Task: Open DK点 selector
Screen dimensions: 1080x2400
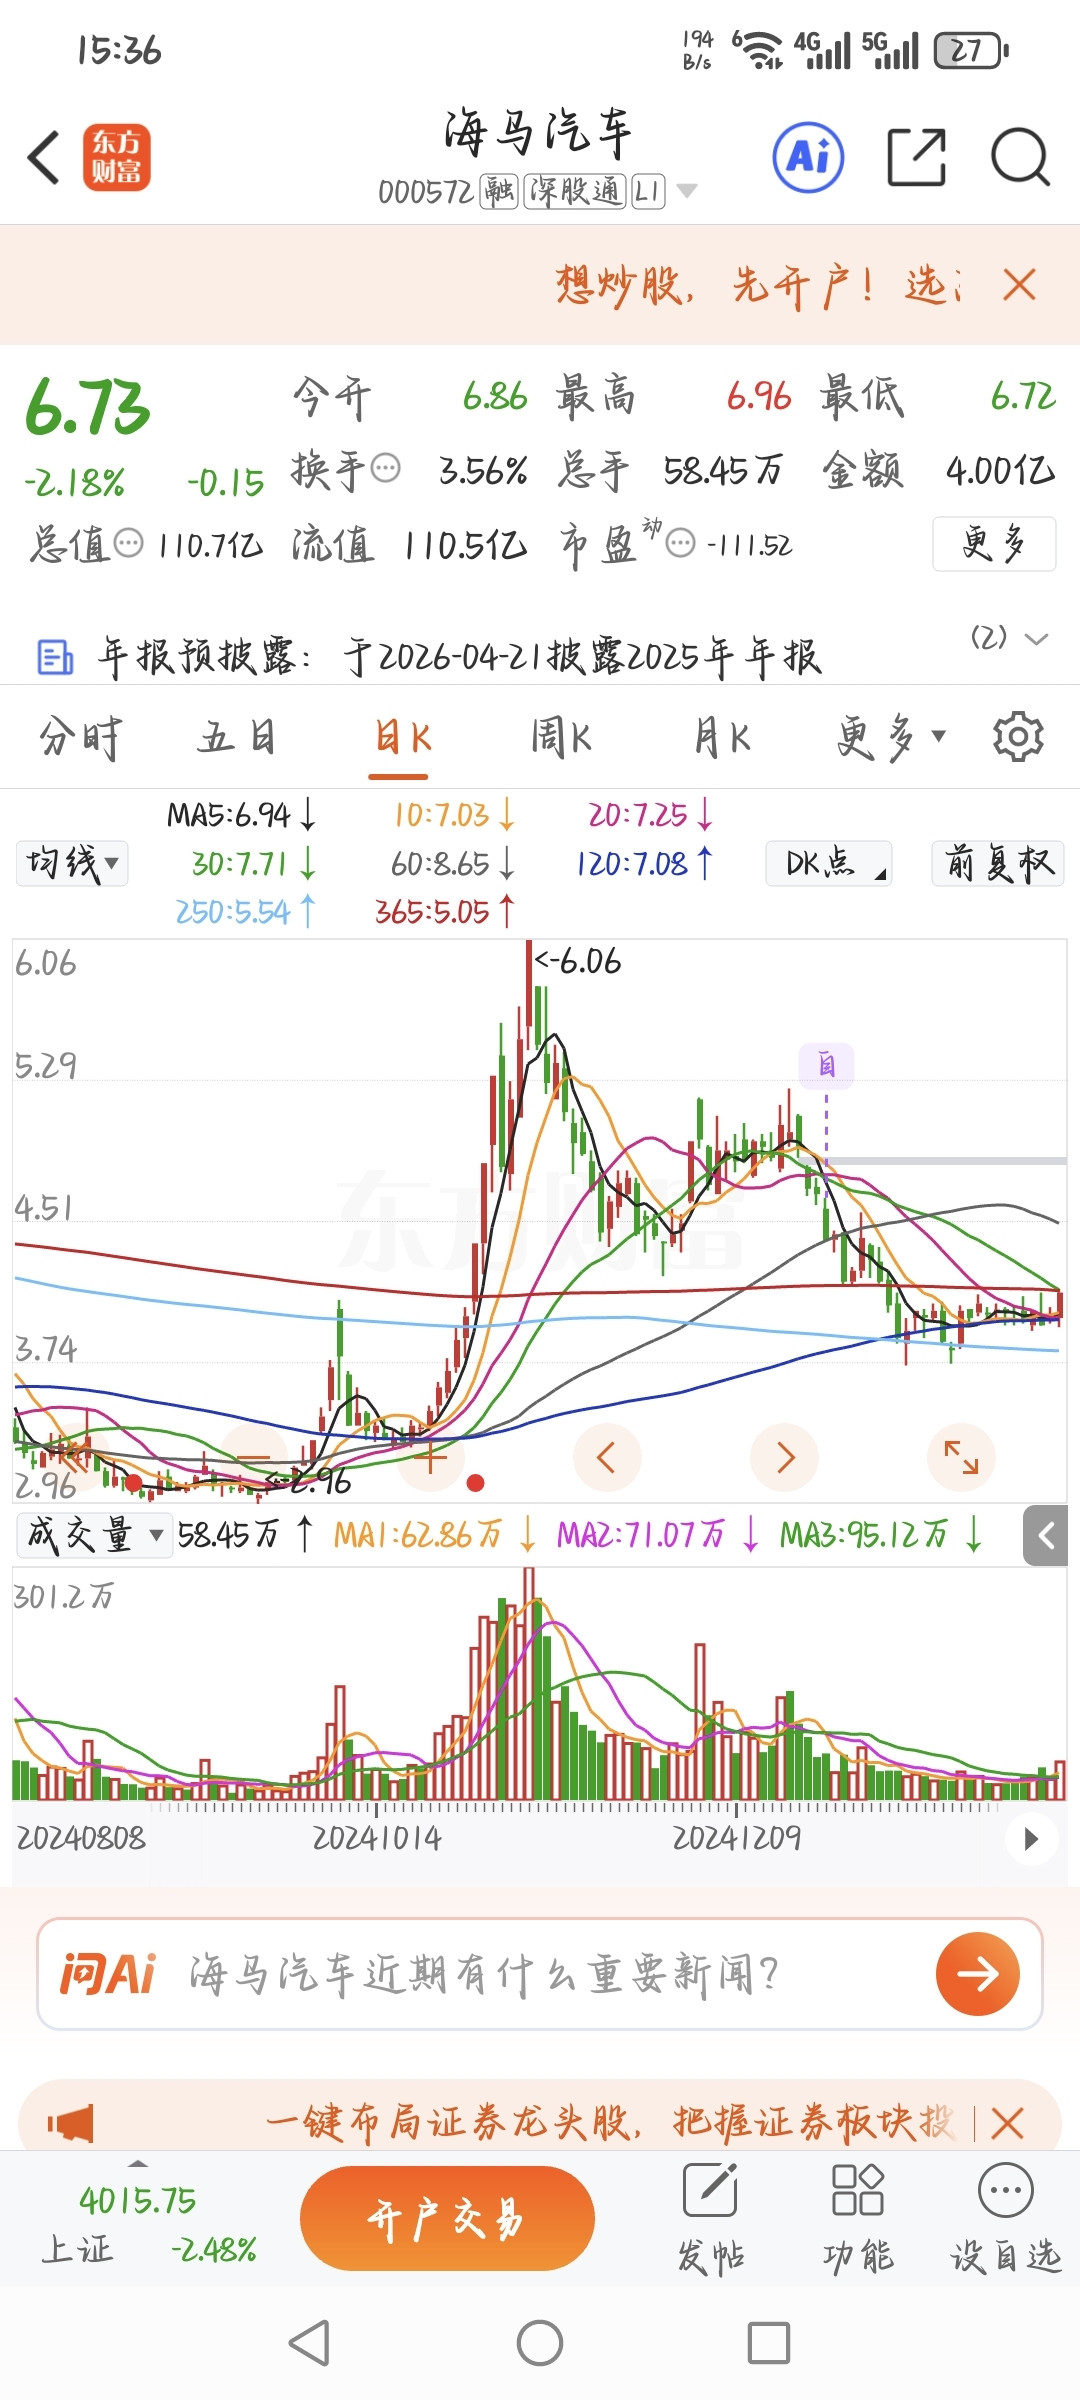Action: point(828,863)
